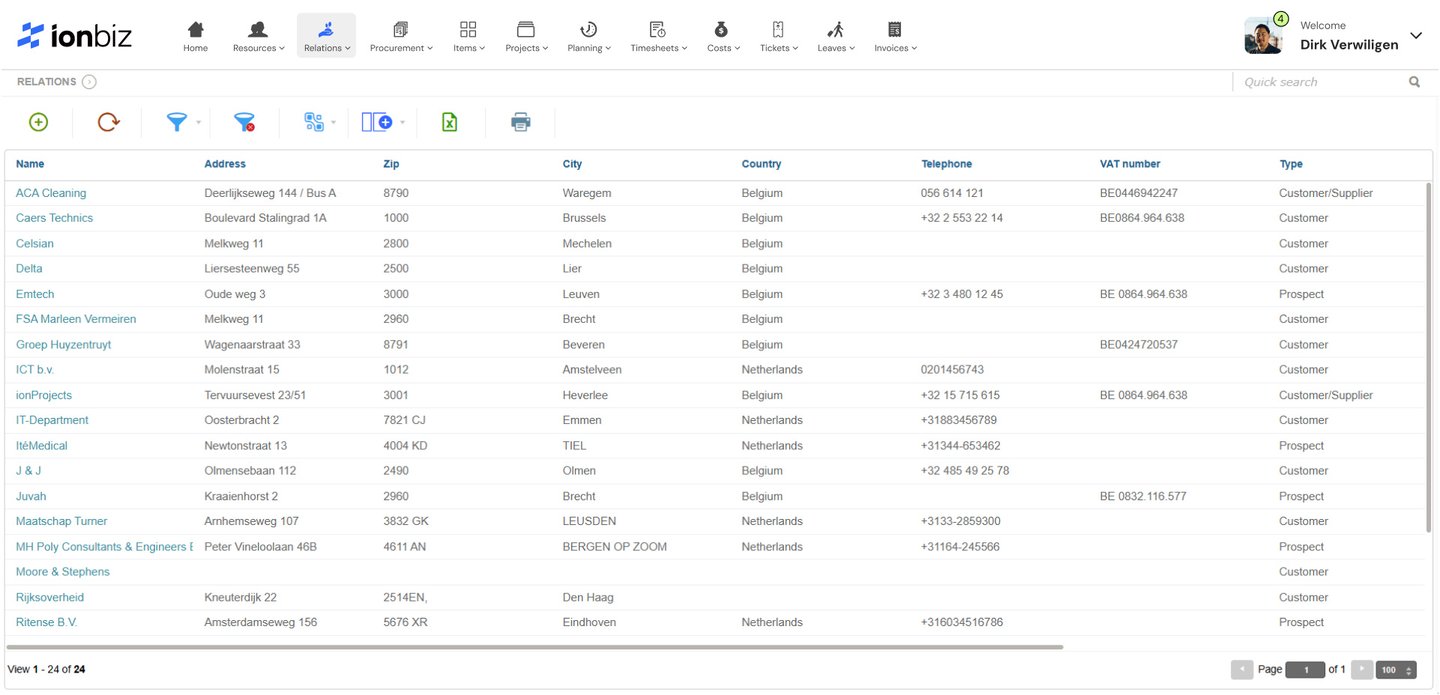1440x695 pixels.
Task: Open FSA Marleen Vermeiren relation
Action: pos(76,319)
